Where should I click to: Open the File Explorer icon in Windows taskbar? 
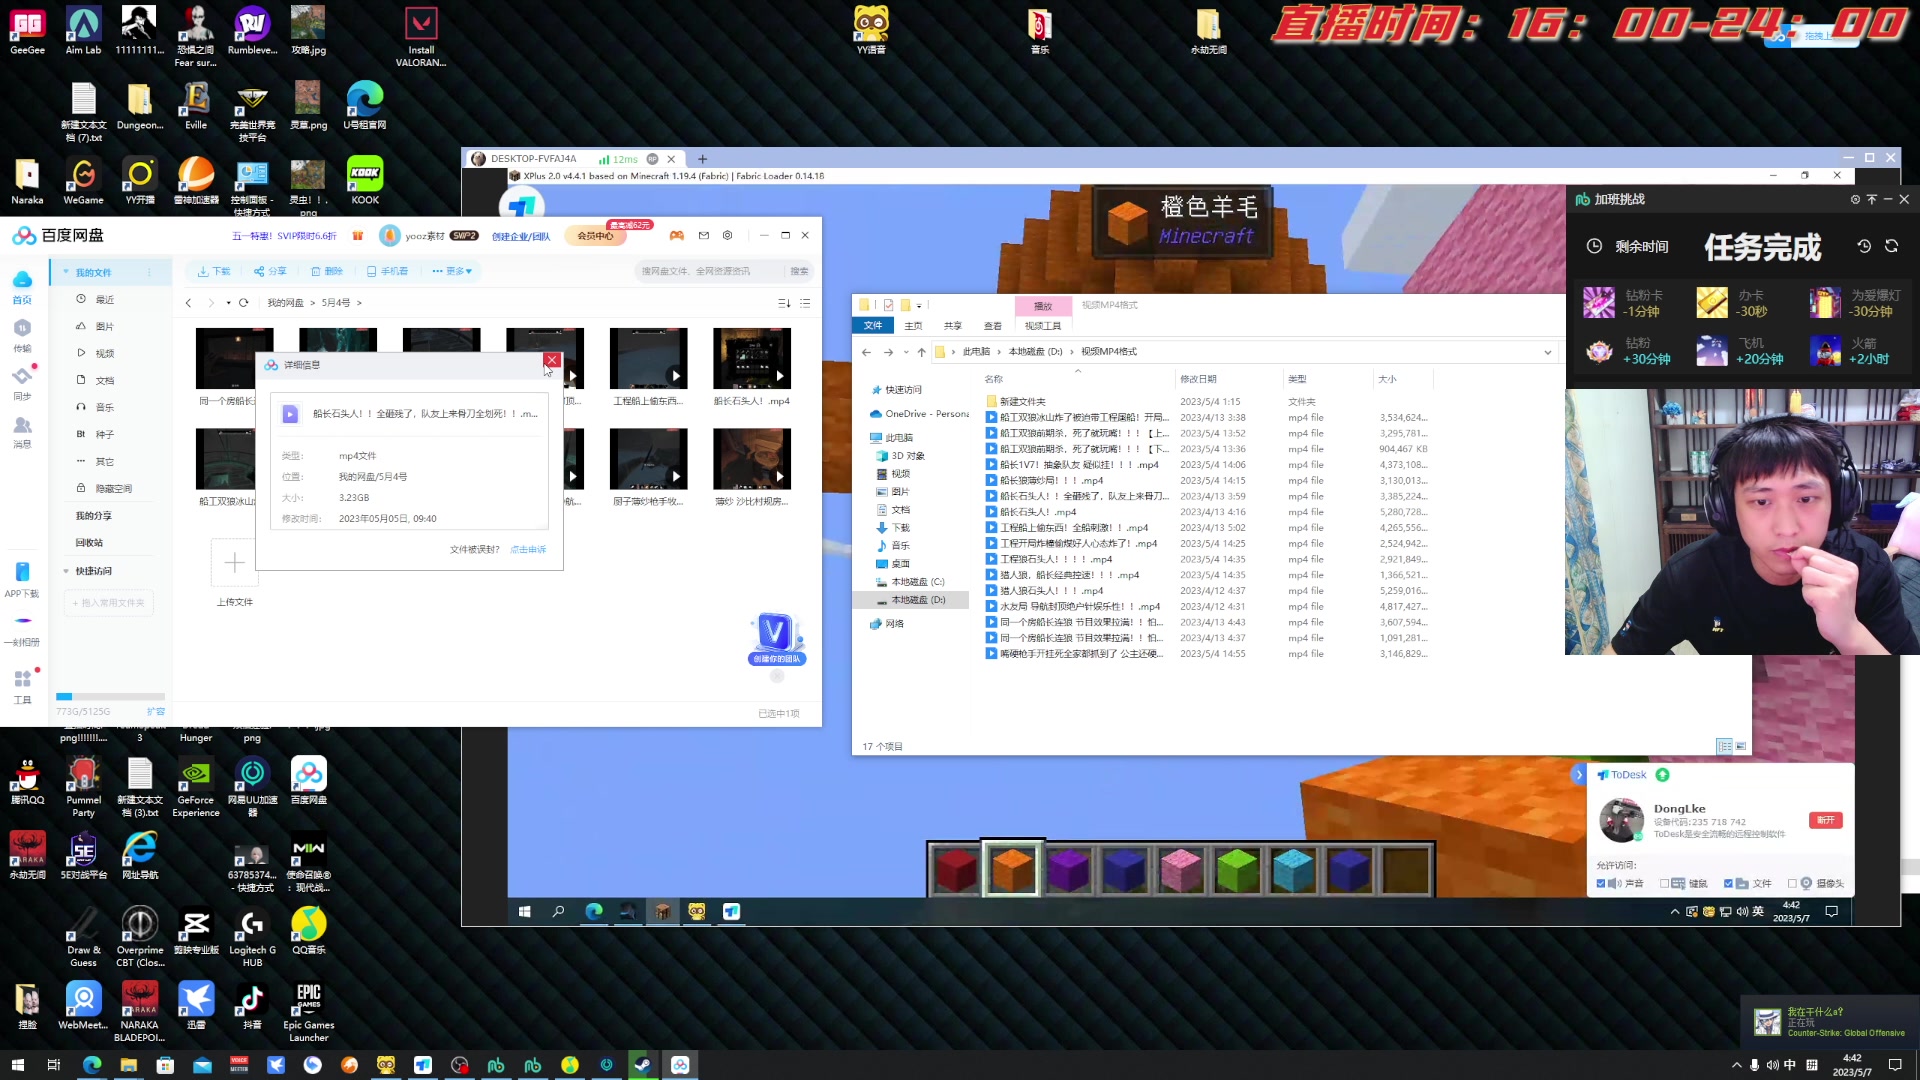(x=129, y=1065)
